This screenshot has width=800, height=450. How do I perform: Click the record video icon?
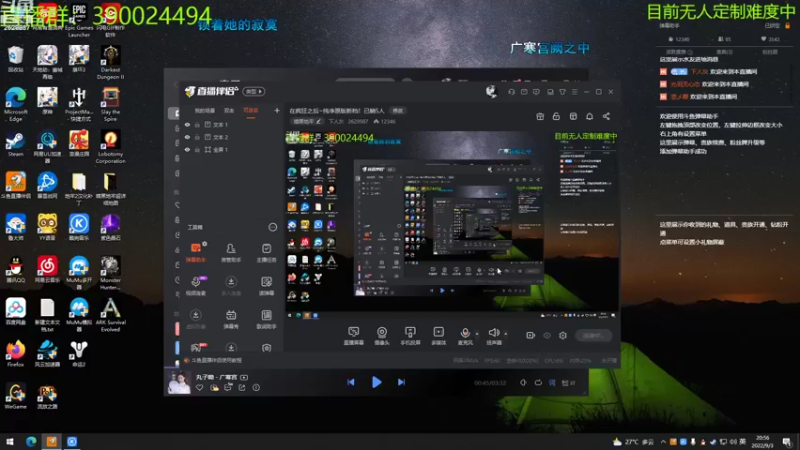(531, 335)
